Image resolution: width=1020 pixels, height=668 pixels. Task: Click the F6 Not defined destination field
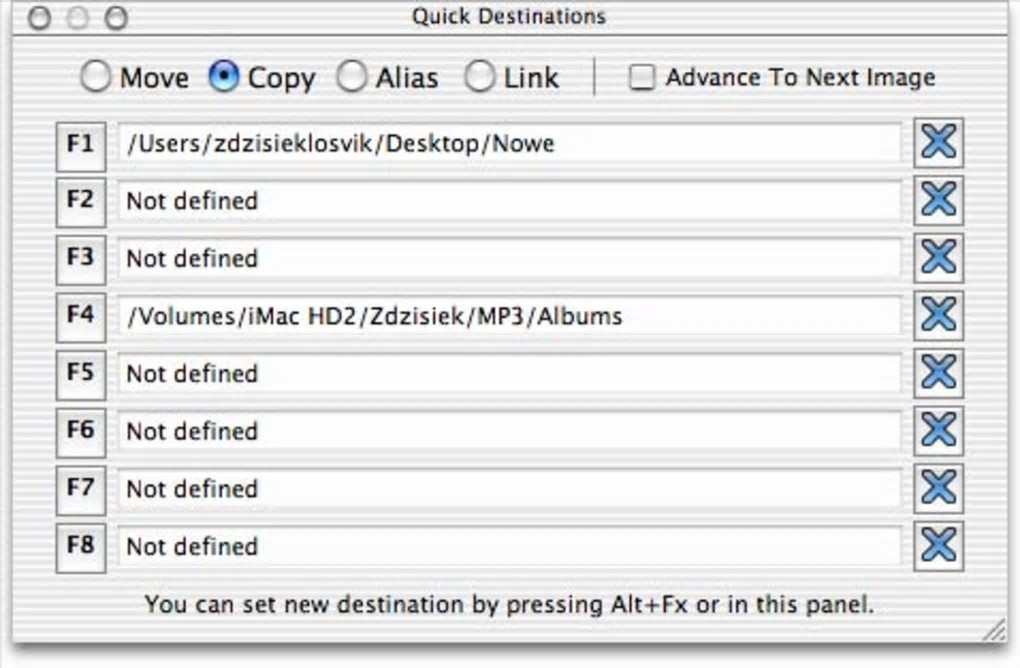coord(510,431)
